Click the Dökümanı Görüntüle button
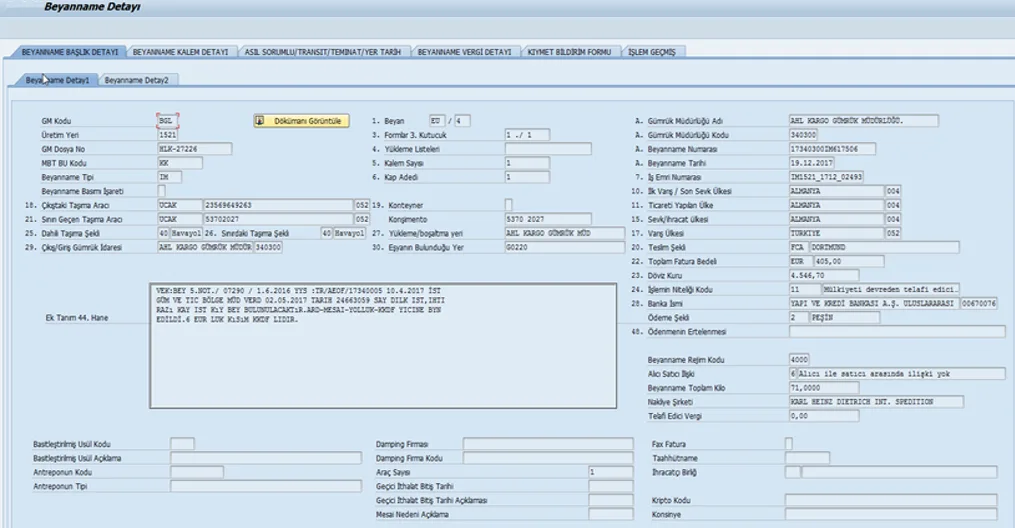 [x=302, y=121]
